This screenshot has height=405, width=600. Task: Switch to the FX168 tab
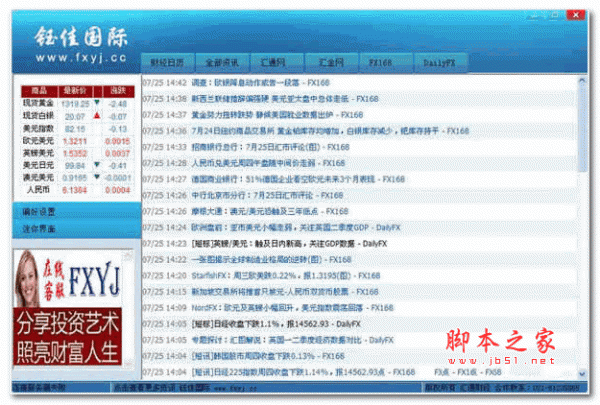pos(386,63)
